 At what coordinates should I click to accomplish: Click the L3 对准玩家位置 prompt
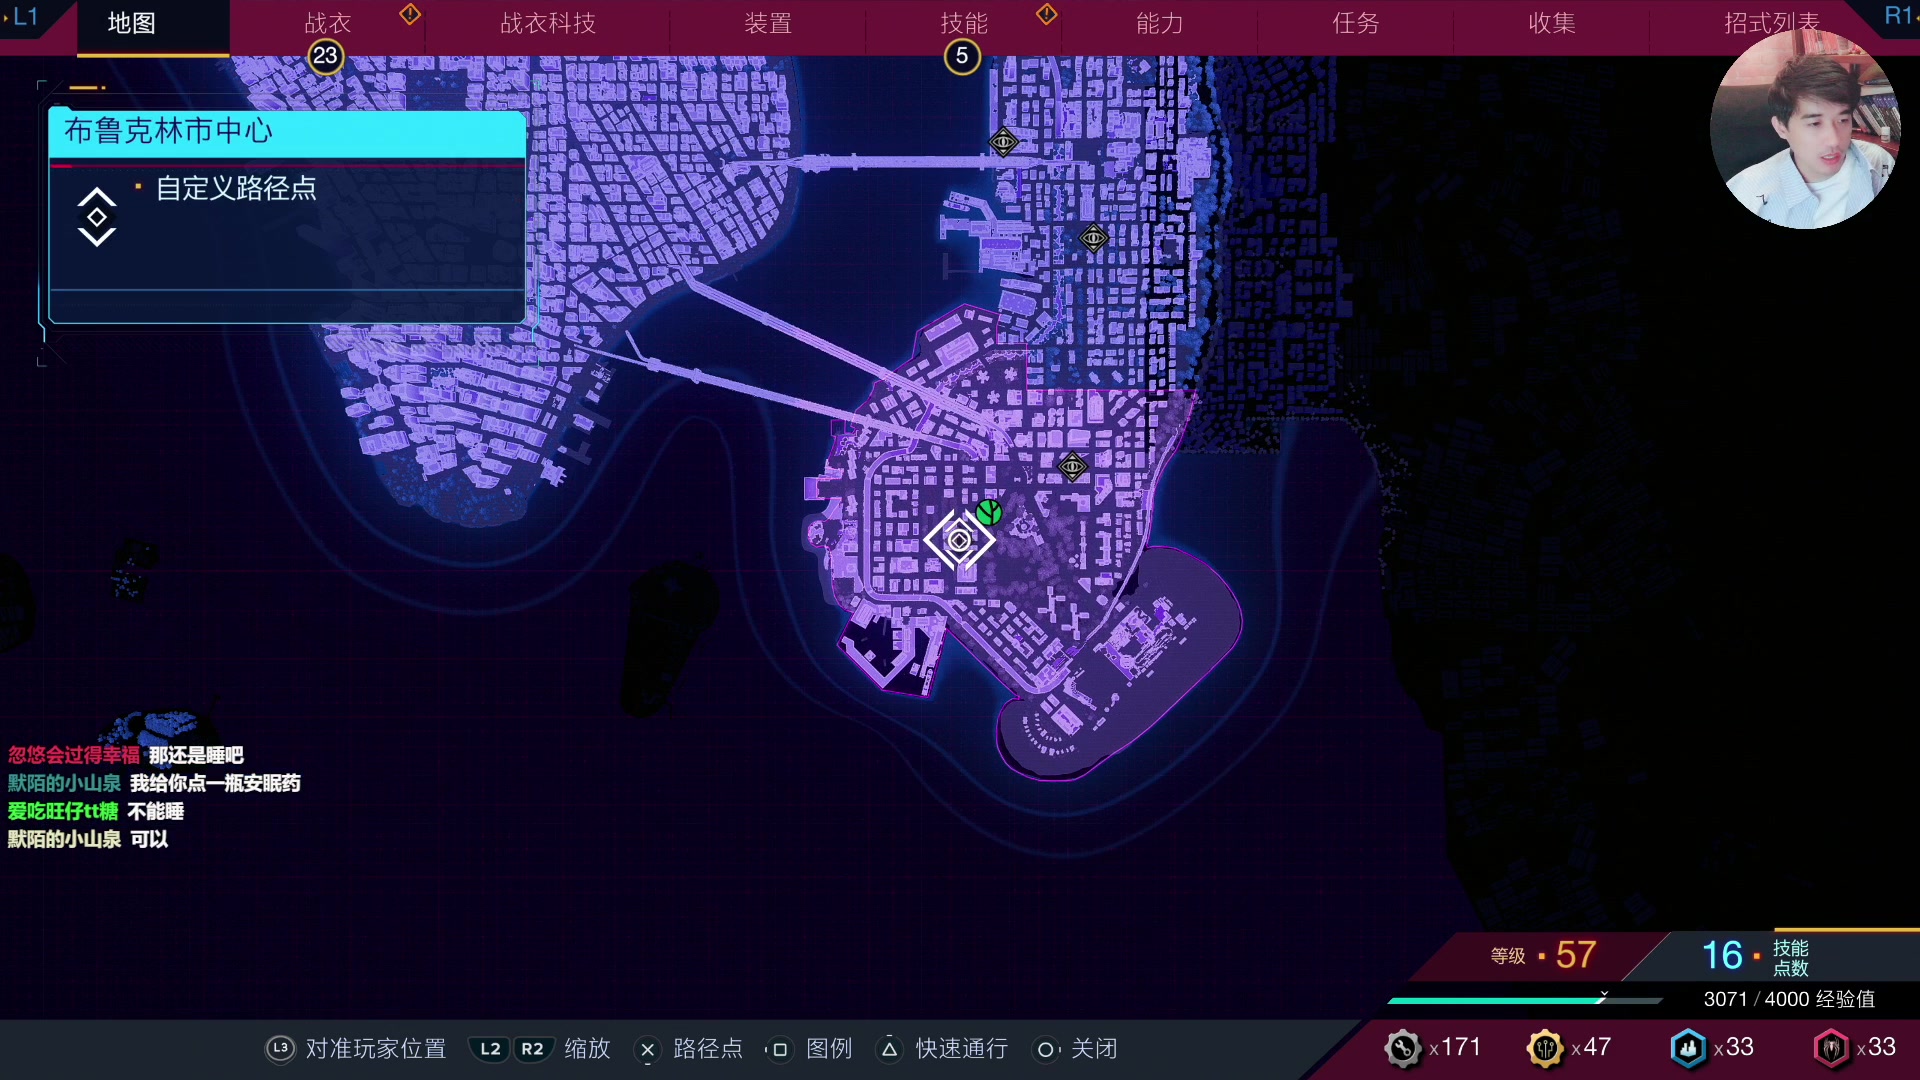[356, 1048]
